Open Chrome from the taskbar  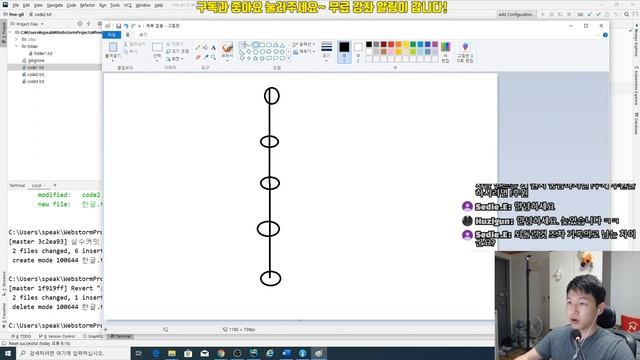point(221,353)
